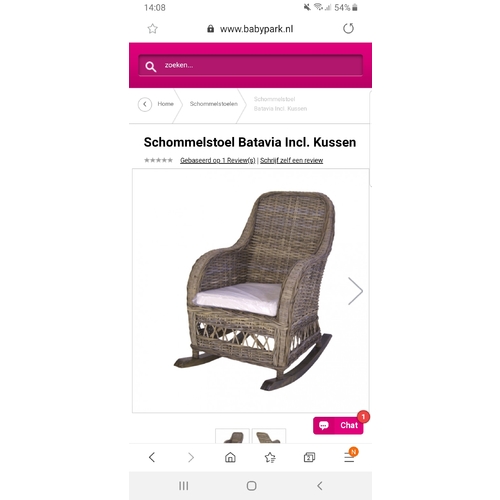The width and height of the screenshot is (500, 500).
Task: Select first chair thumbnail
Action: pos(232,436)
